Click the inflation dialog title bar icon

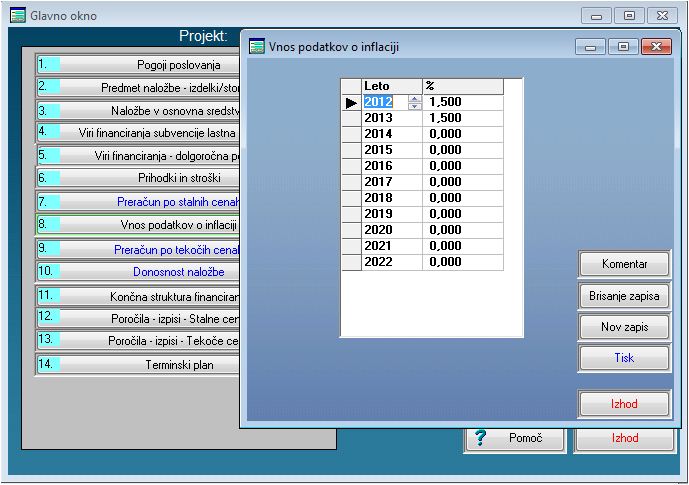pyautogui.click(x=257, y=47)
